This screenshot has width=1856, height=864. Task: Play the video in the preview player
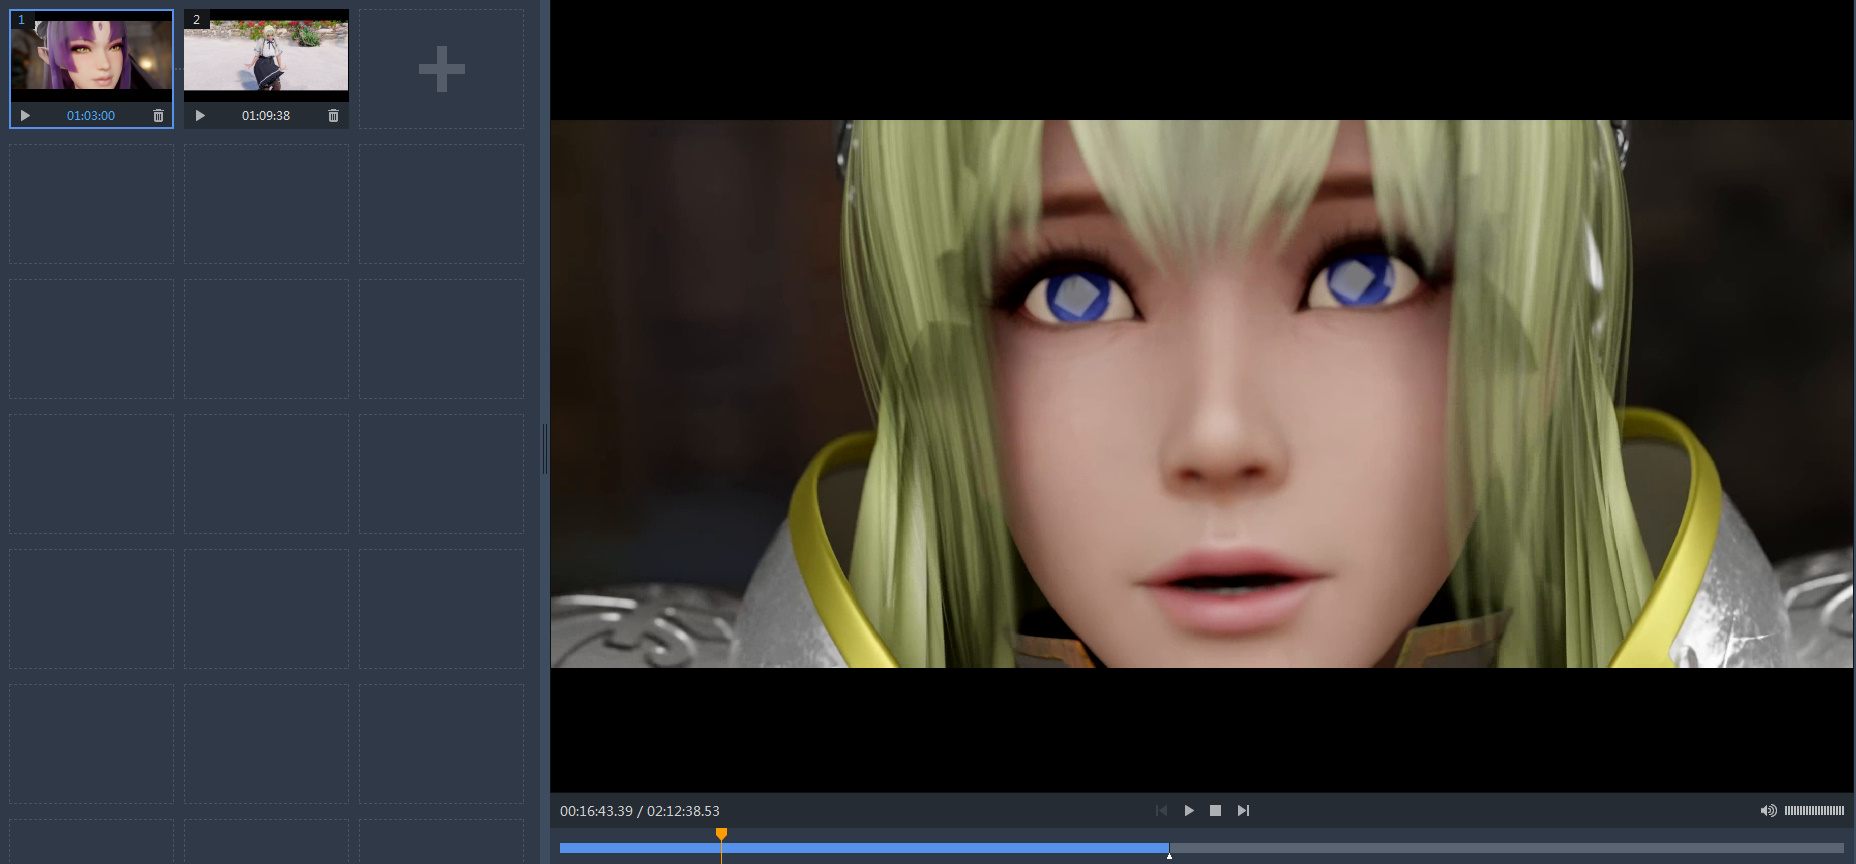pyautogui.click(x=1189, y=811)
